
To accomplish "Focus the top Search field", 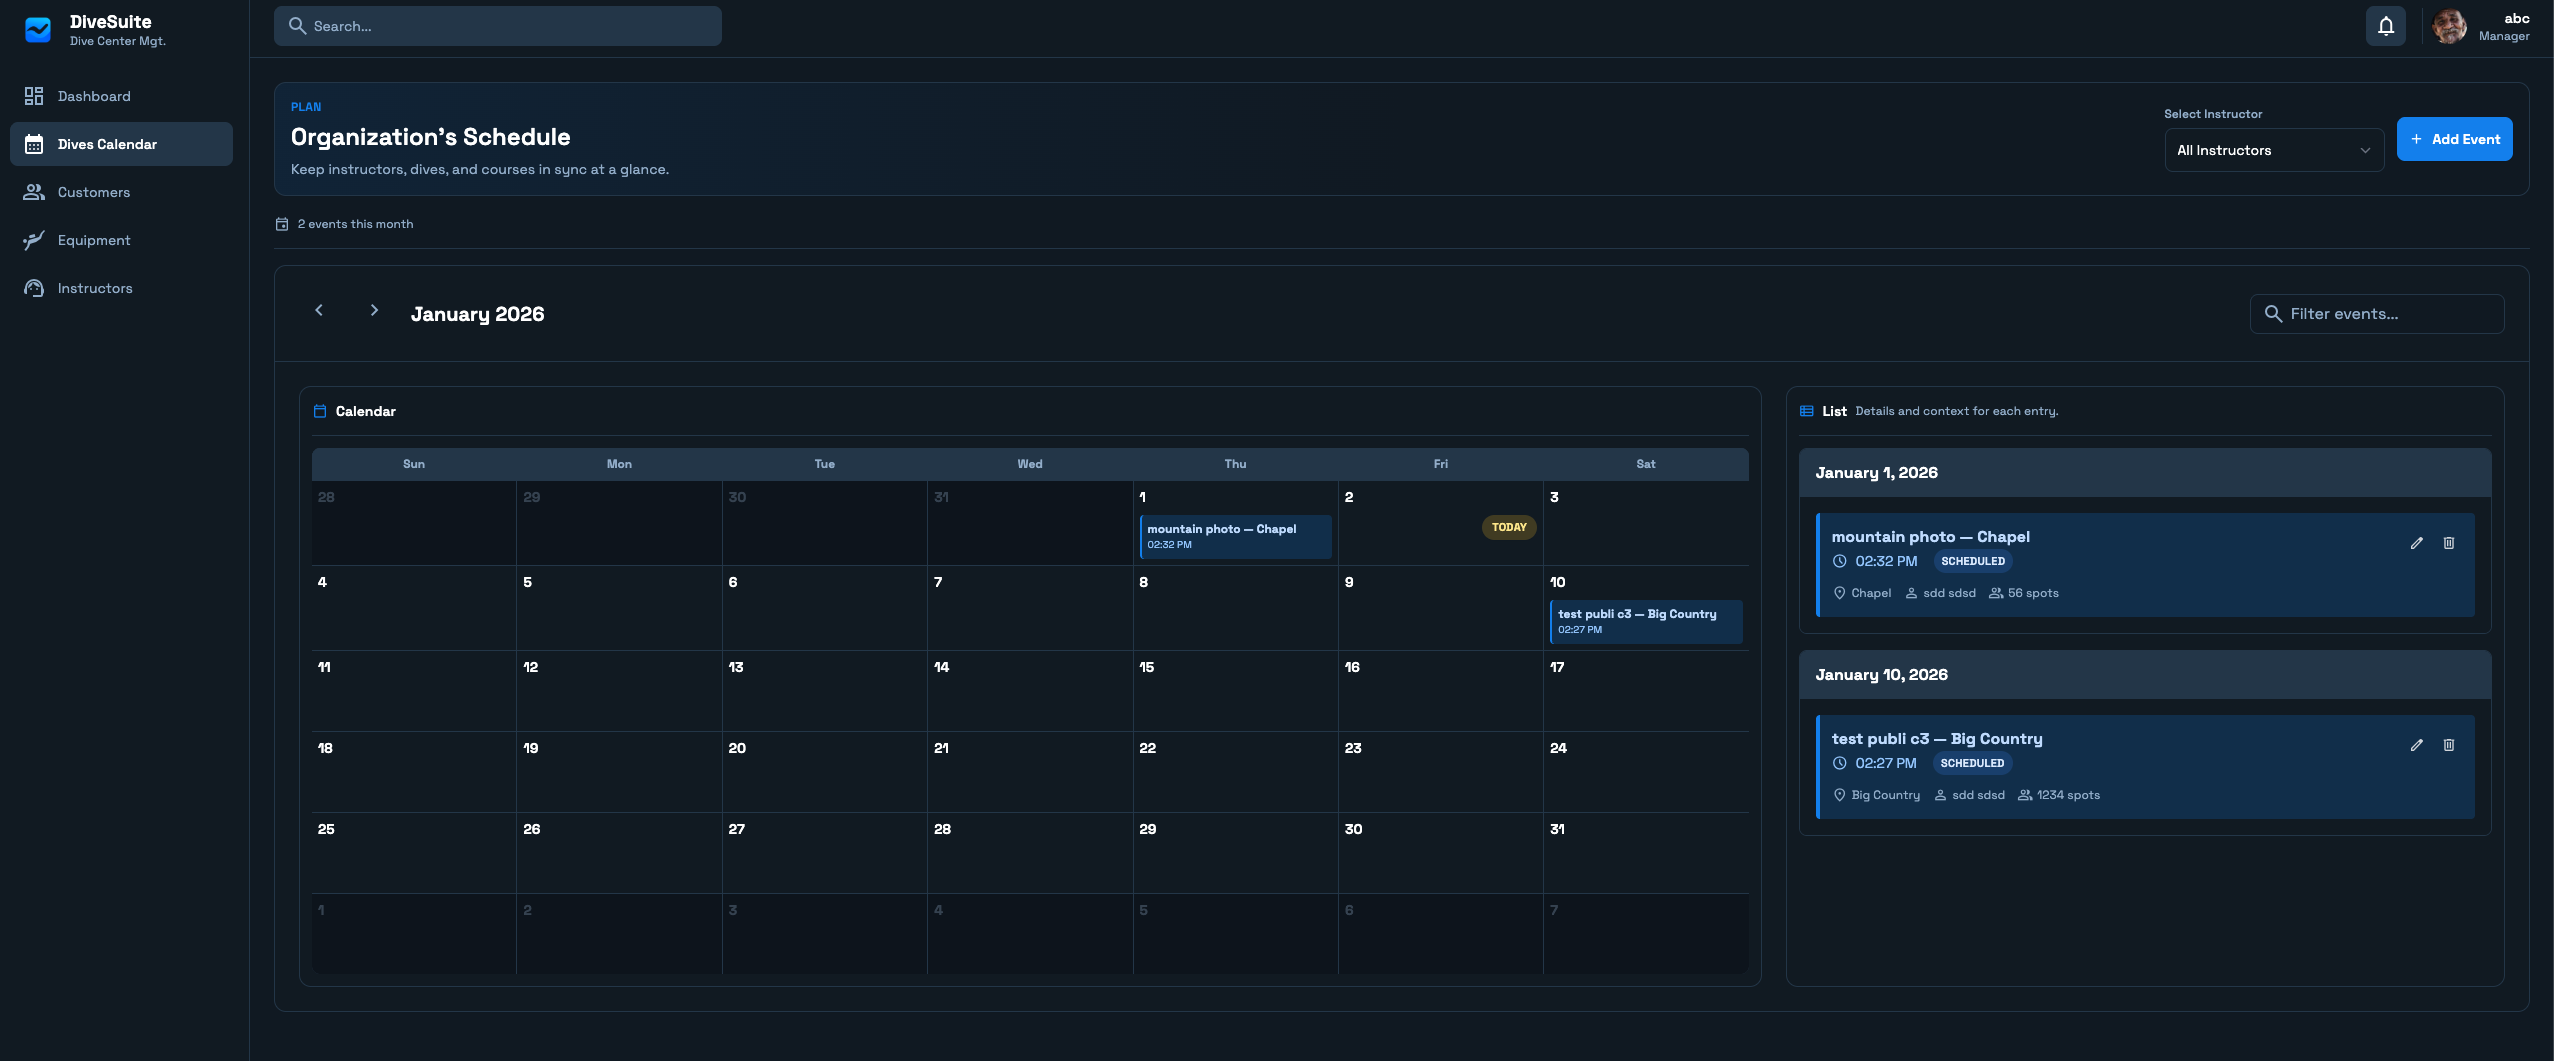I will (498, 26).
